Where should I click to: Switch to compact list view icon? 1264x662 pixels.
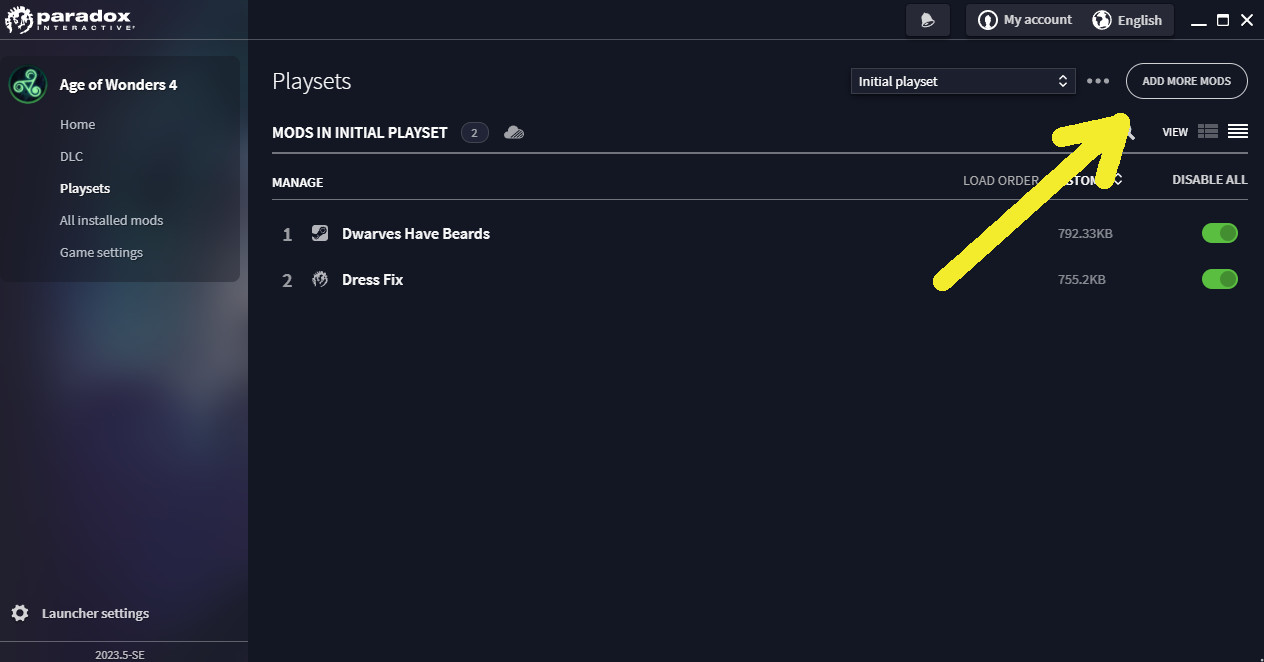pos(1238,132)
